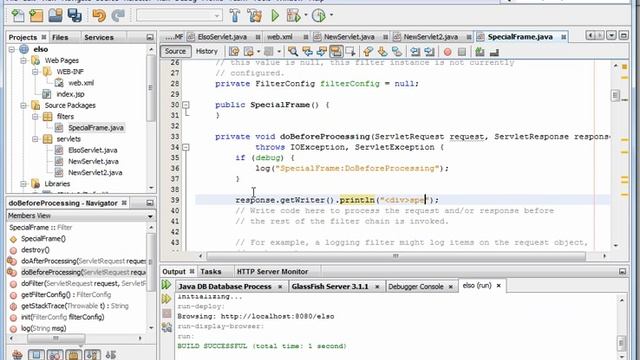Collapse the Source Packages node
The width and height of the screenshot is (640, 360).
tap(23, 105)
